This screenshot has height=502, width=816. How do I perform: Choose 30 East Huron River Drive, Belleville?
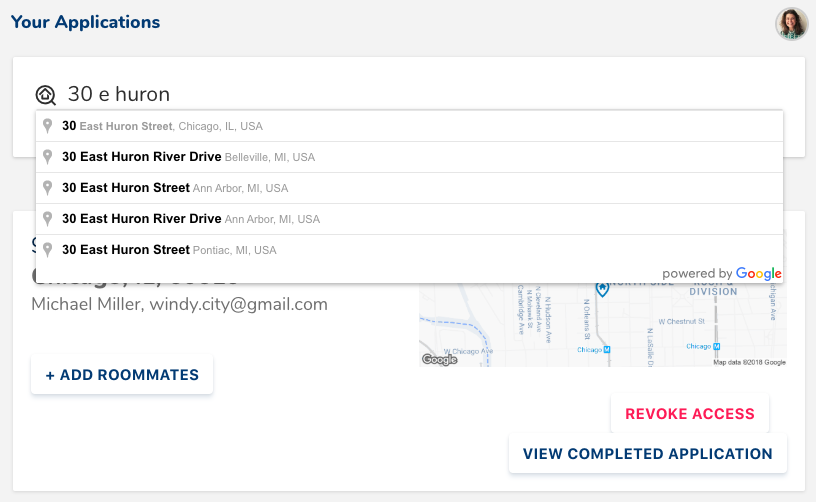click(188, 157)
